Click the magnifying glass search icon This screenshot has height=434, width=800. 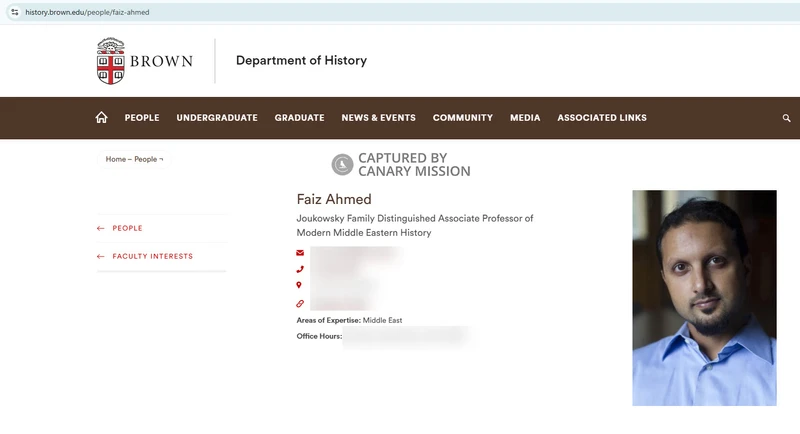tap(787, 118)
